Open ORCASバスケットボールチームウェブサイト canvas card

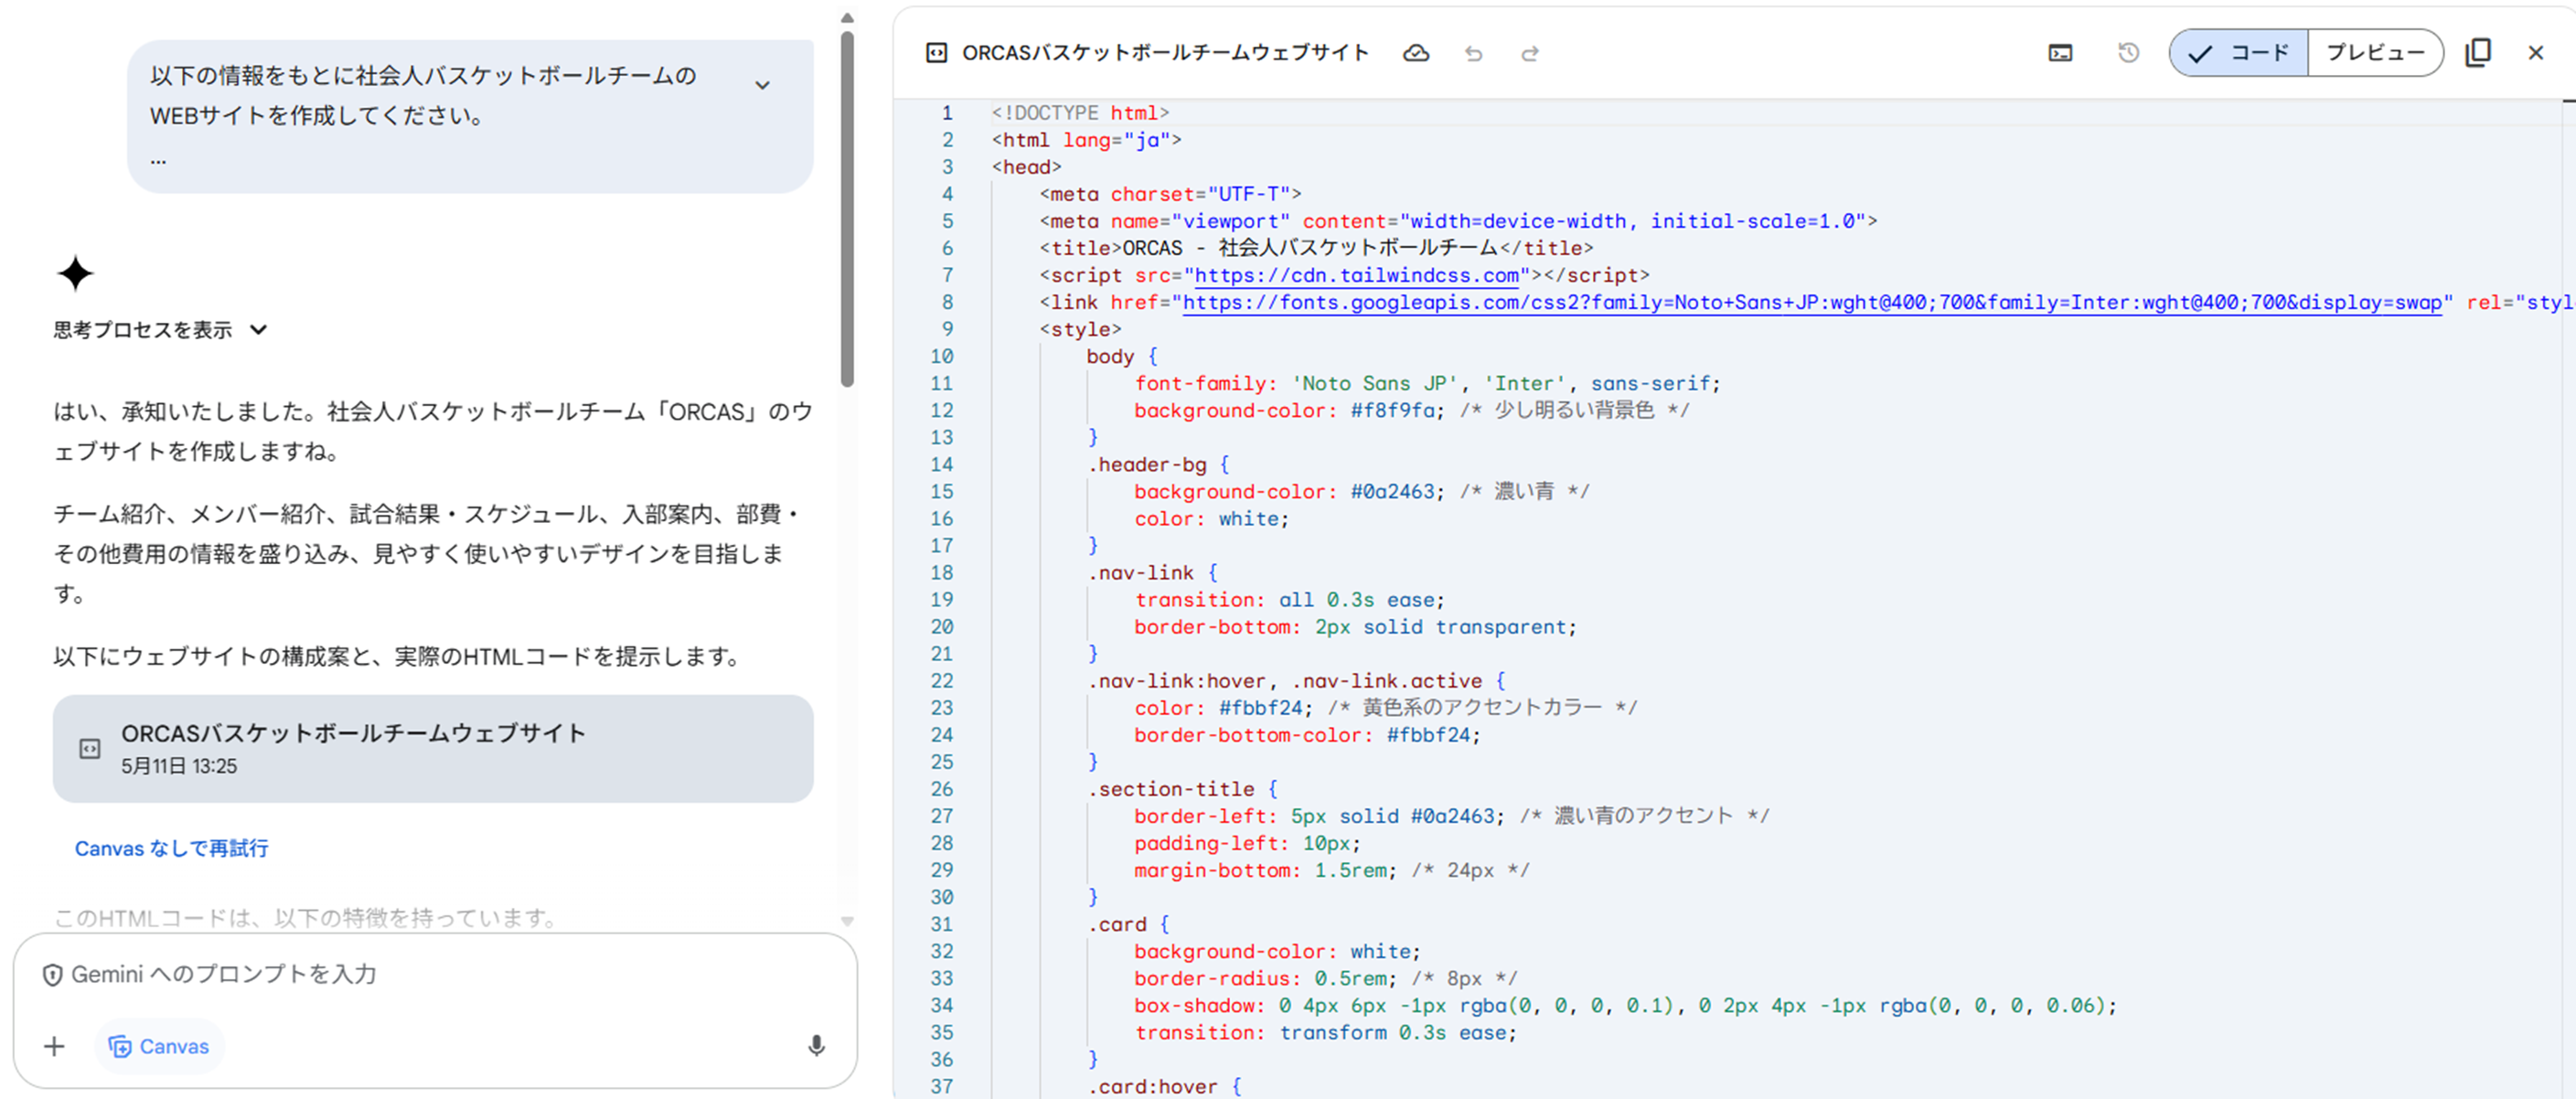(432, 748)
